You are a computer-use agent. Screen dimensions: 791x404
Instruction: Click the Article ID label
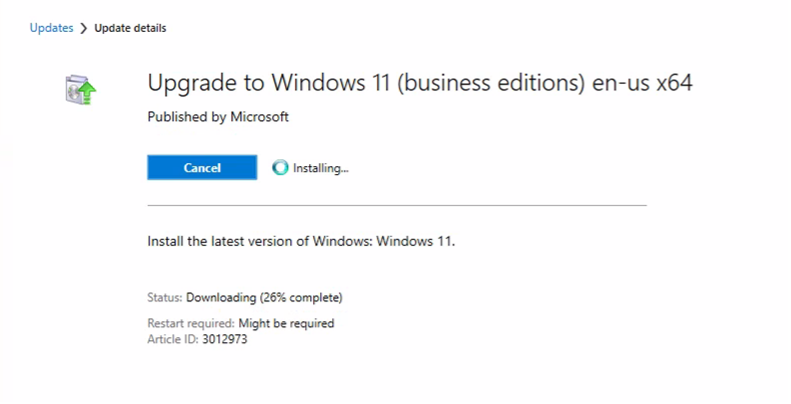tap(173, 339)
